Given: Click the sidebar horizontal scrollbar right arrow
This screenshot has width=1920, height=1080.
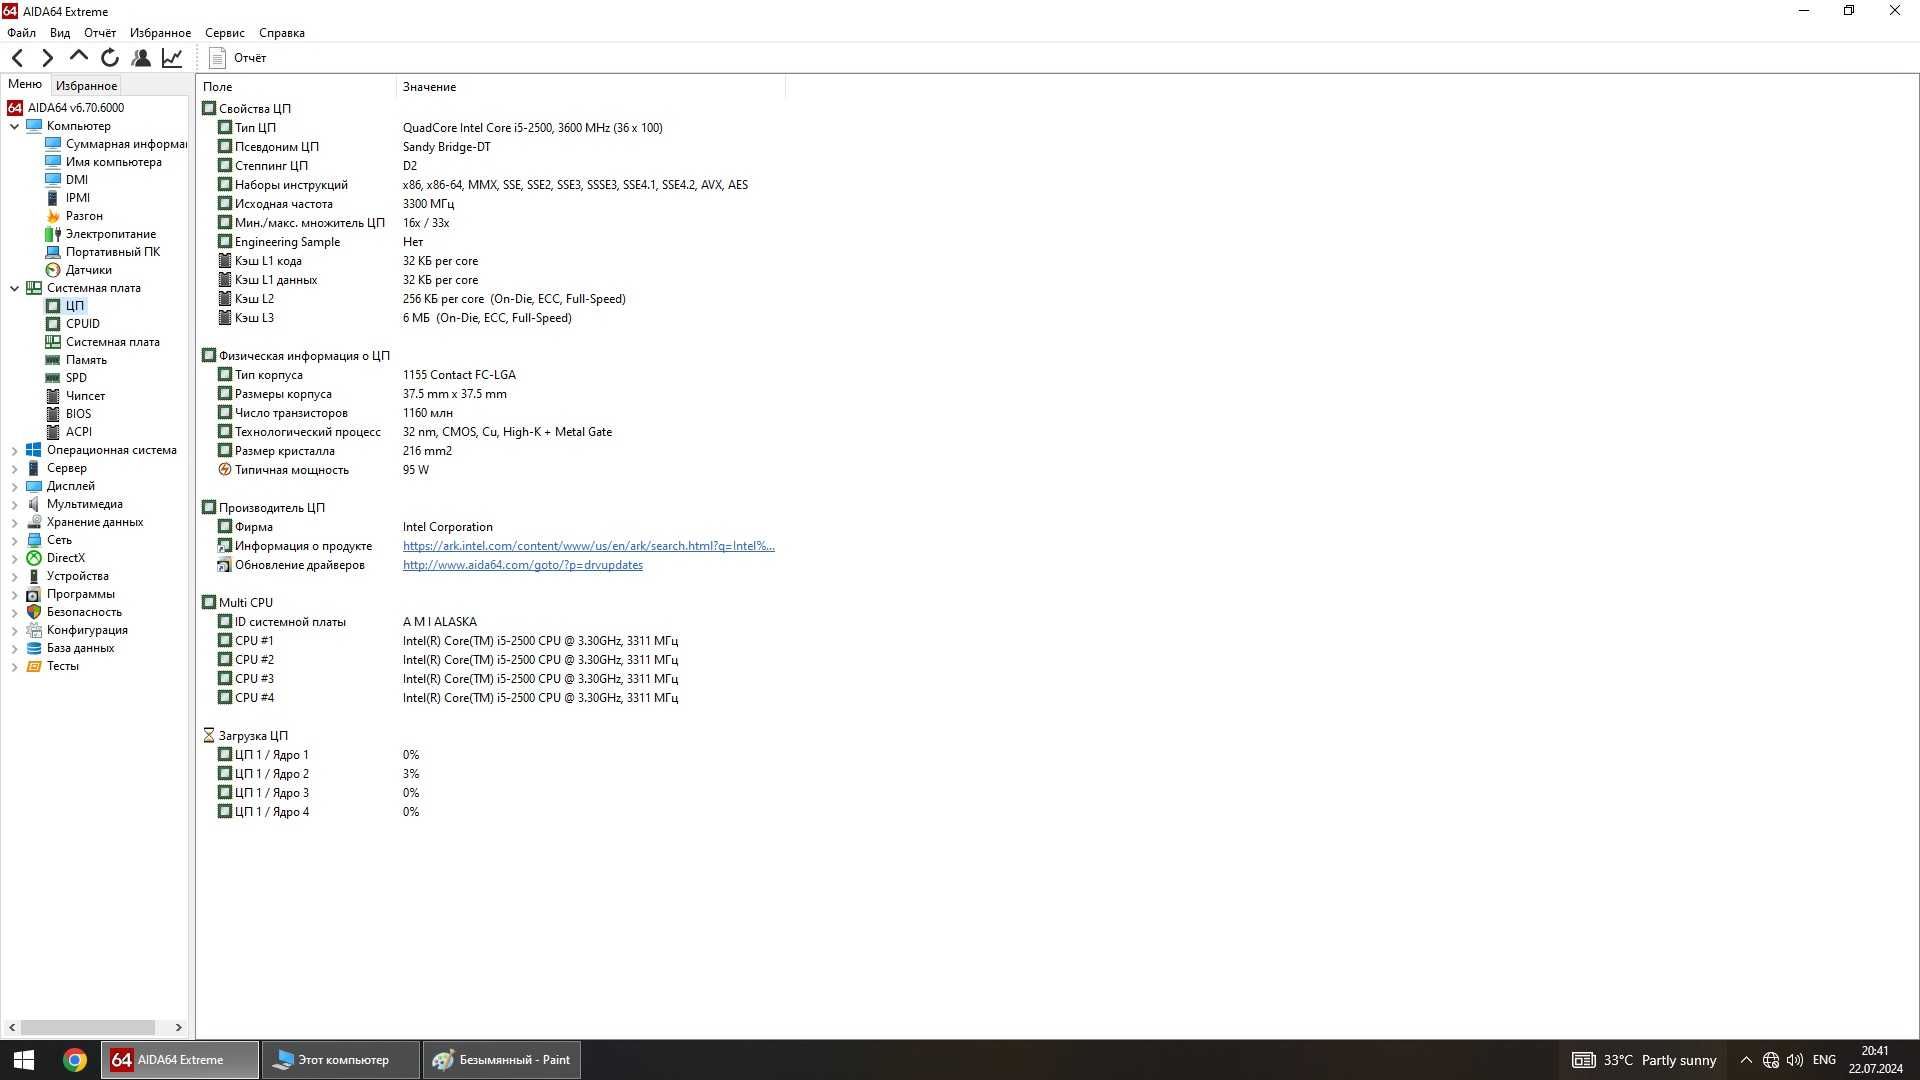Looking at the screenshot, I should click(x=179, y=1027).
